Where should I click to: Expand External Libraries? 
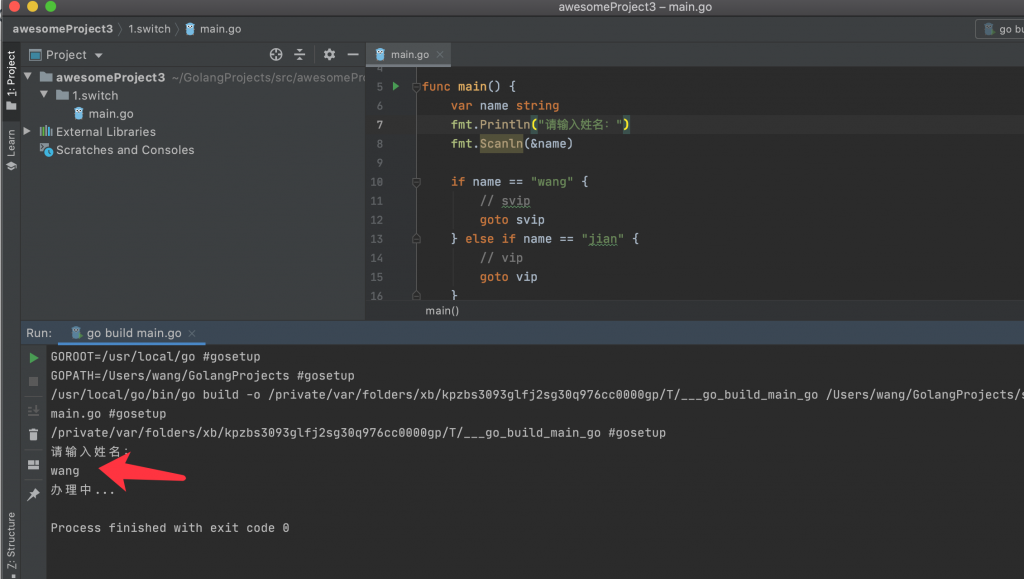click(27, 131)
